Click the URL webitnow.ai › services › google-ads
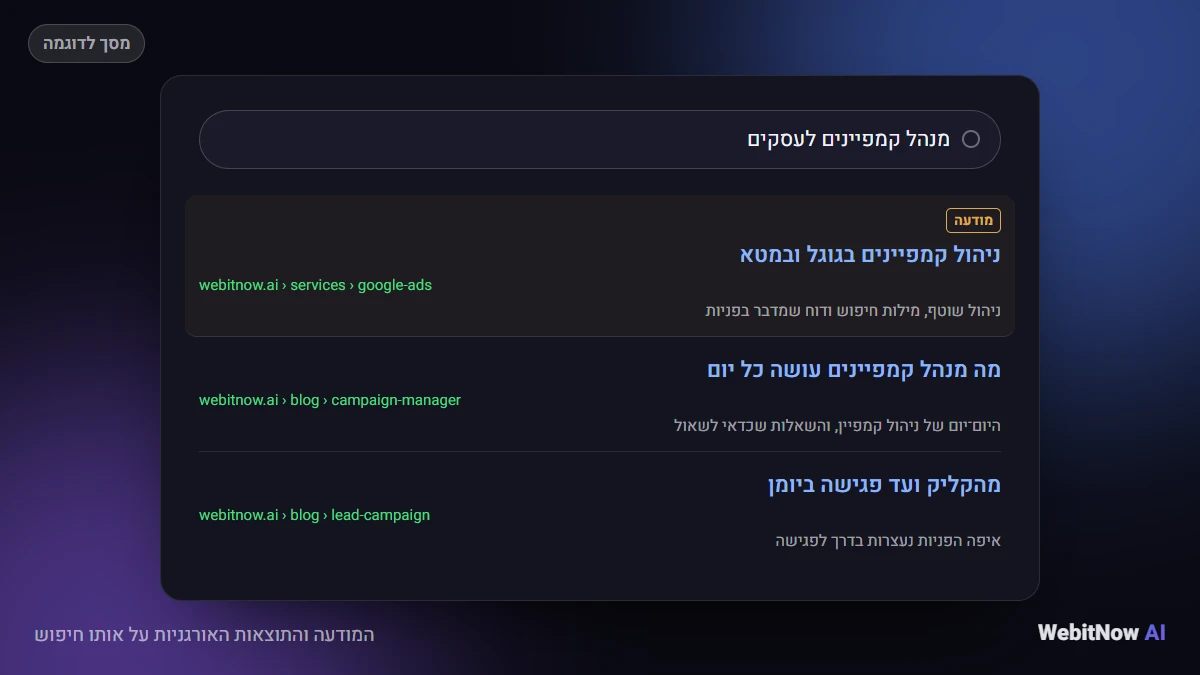This screenshot has width=1200, height=675. point(315,285)
